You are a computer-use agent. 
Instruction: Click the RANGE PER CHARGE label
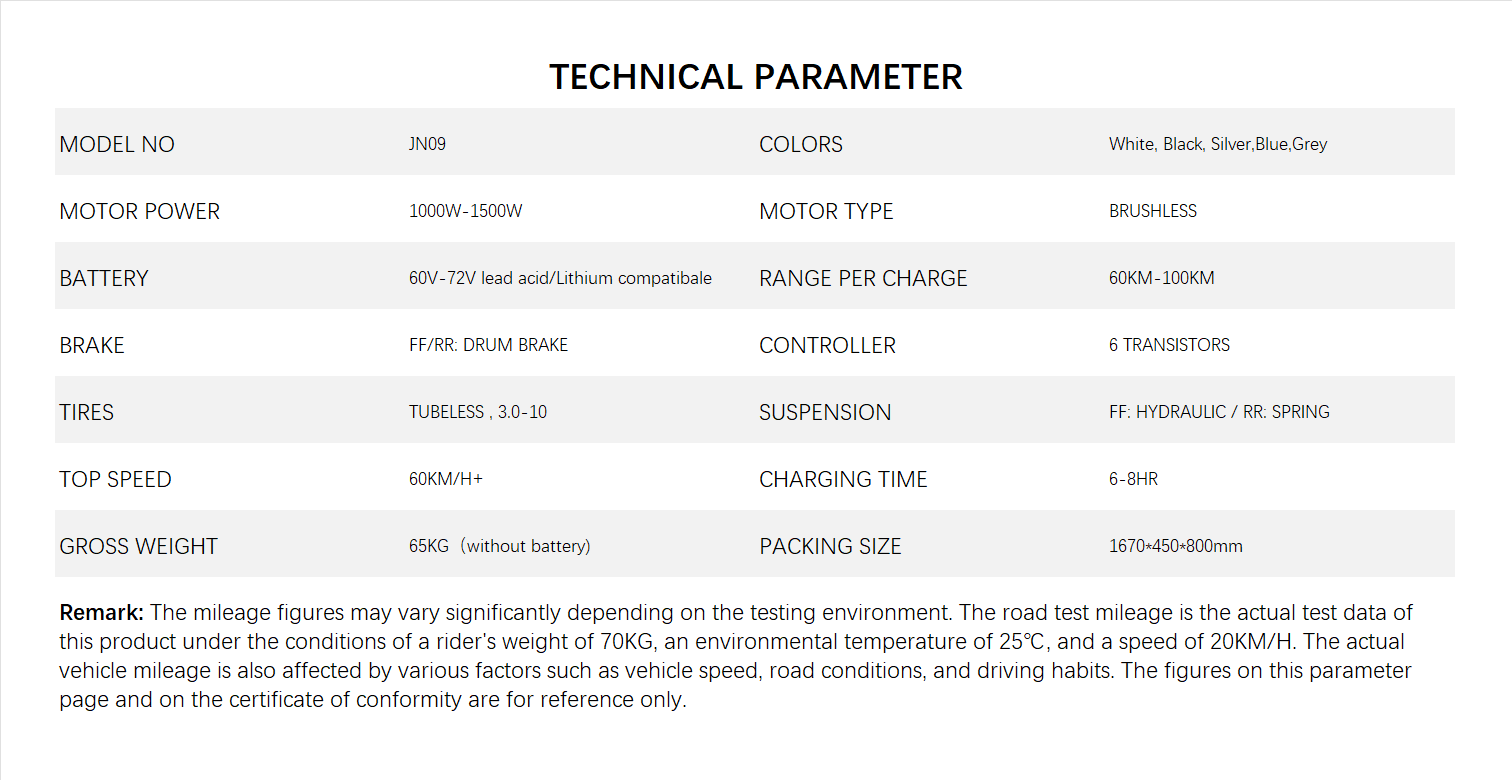point(863,278)
